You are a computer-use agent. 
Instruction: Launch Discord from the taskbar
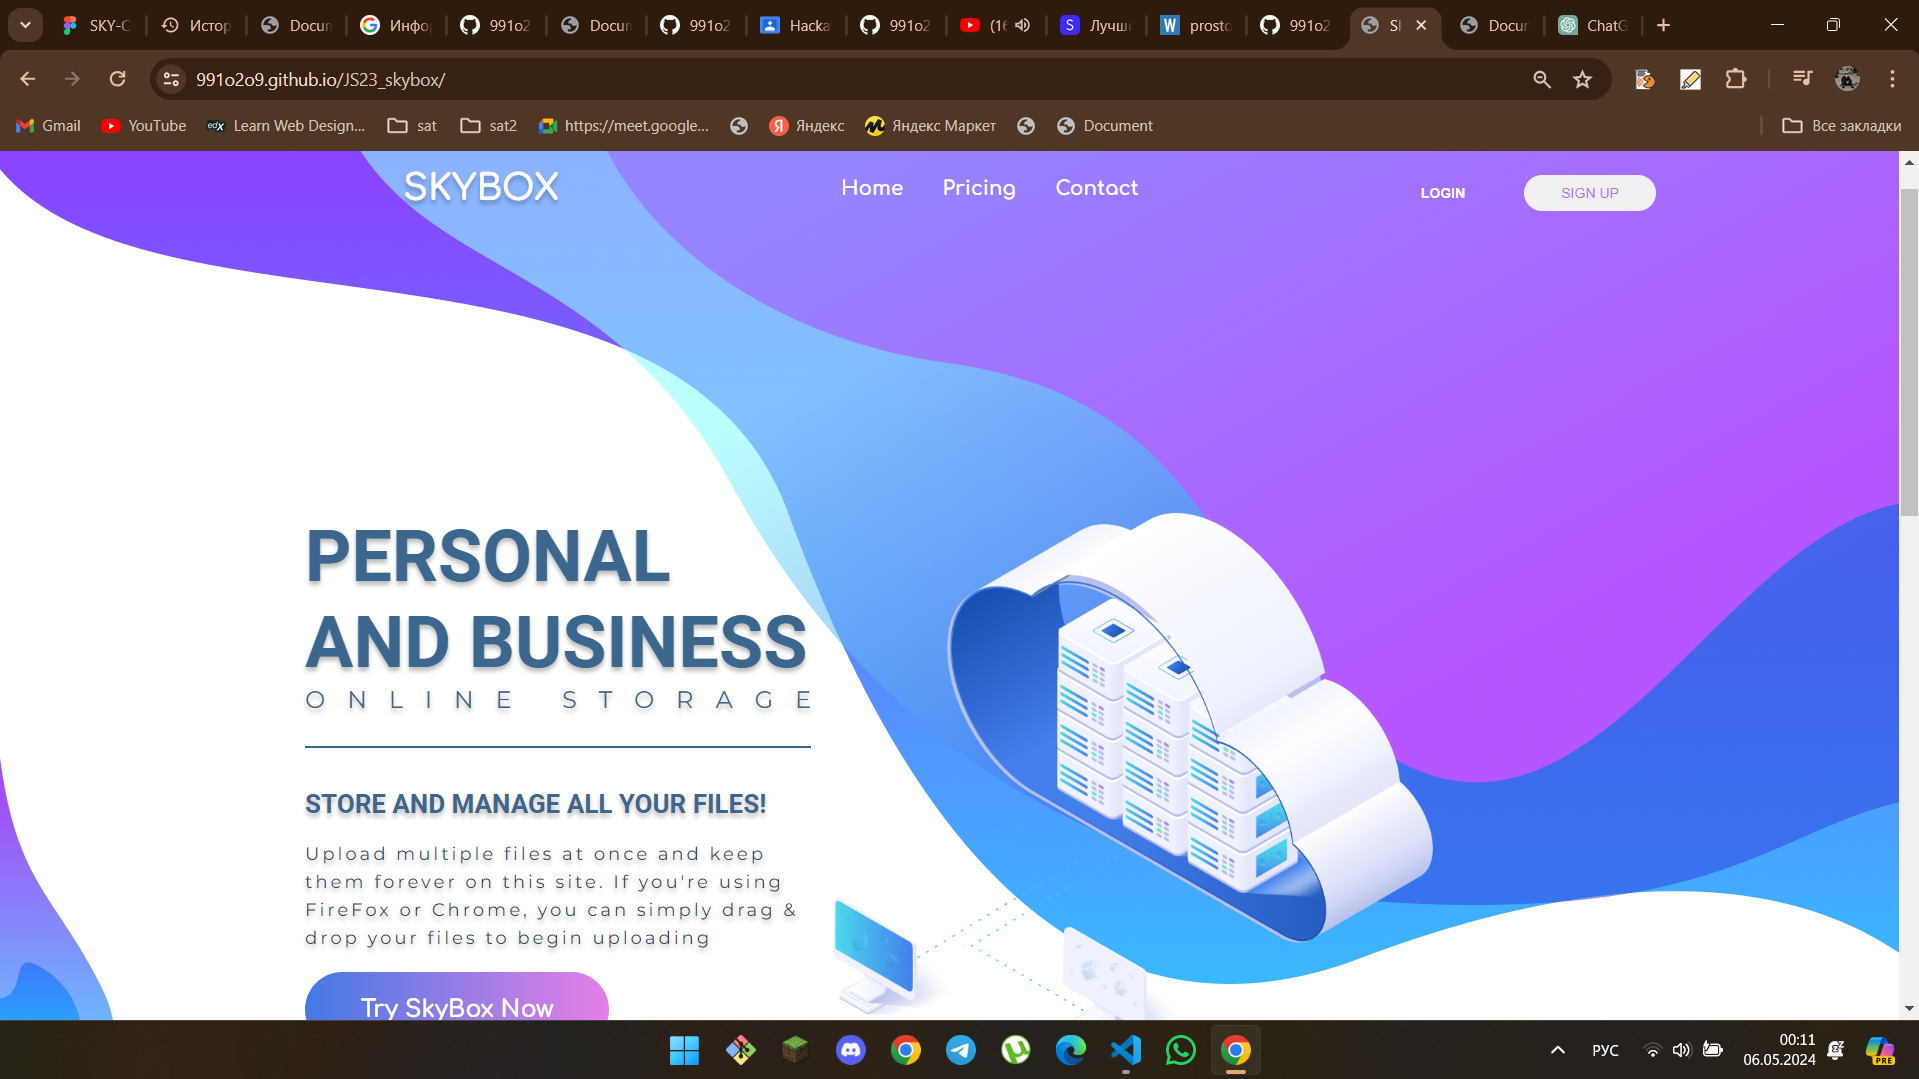851,1050
